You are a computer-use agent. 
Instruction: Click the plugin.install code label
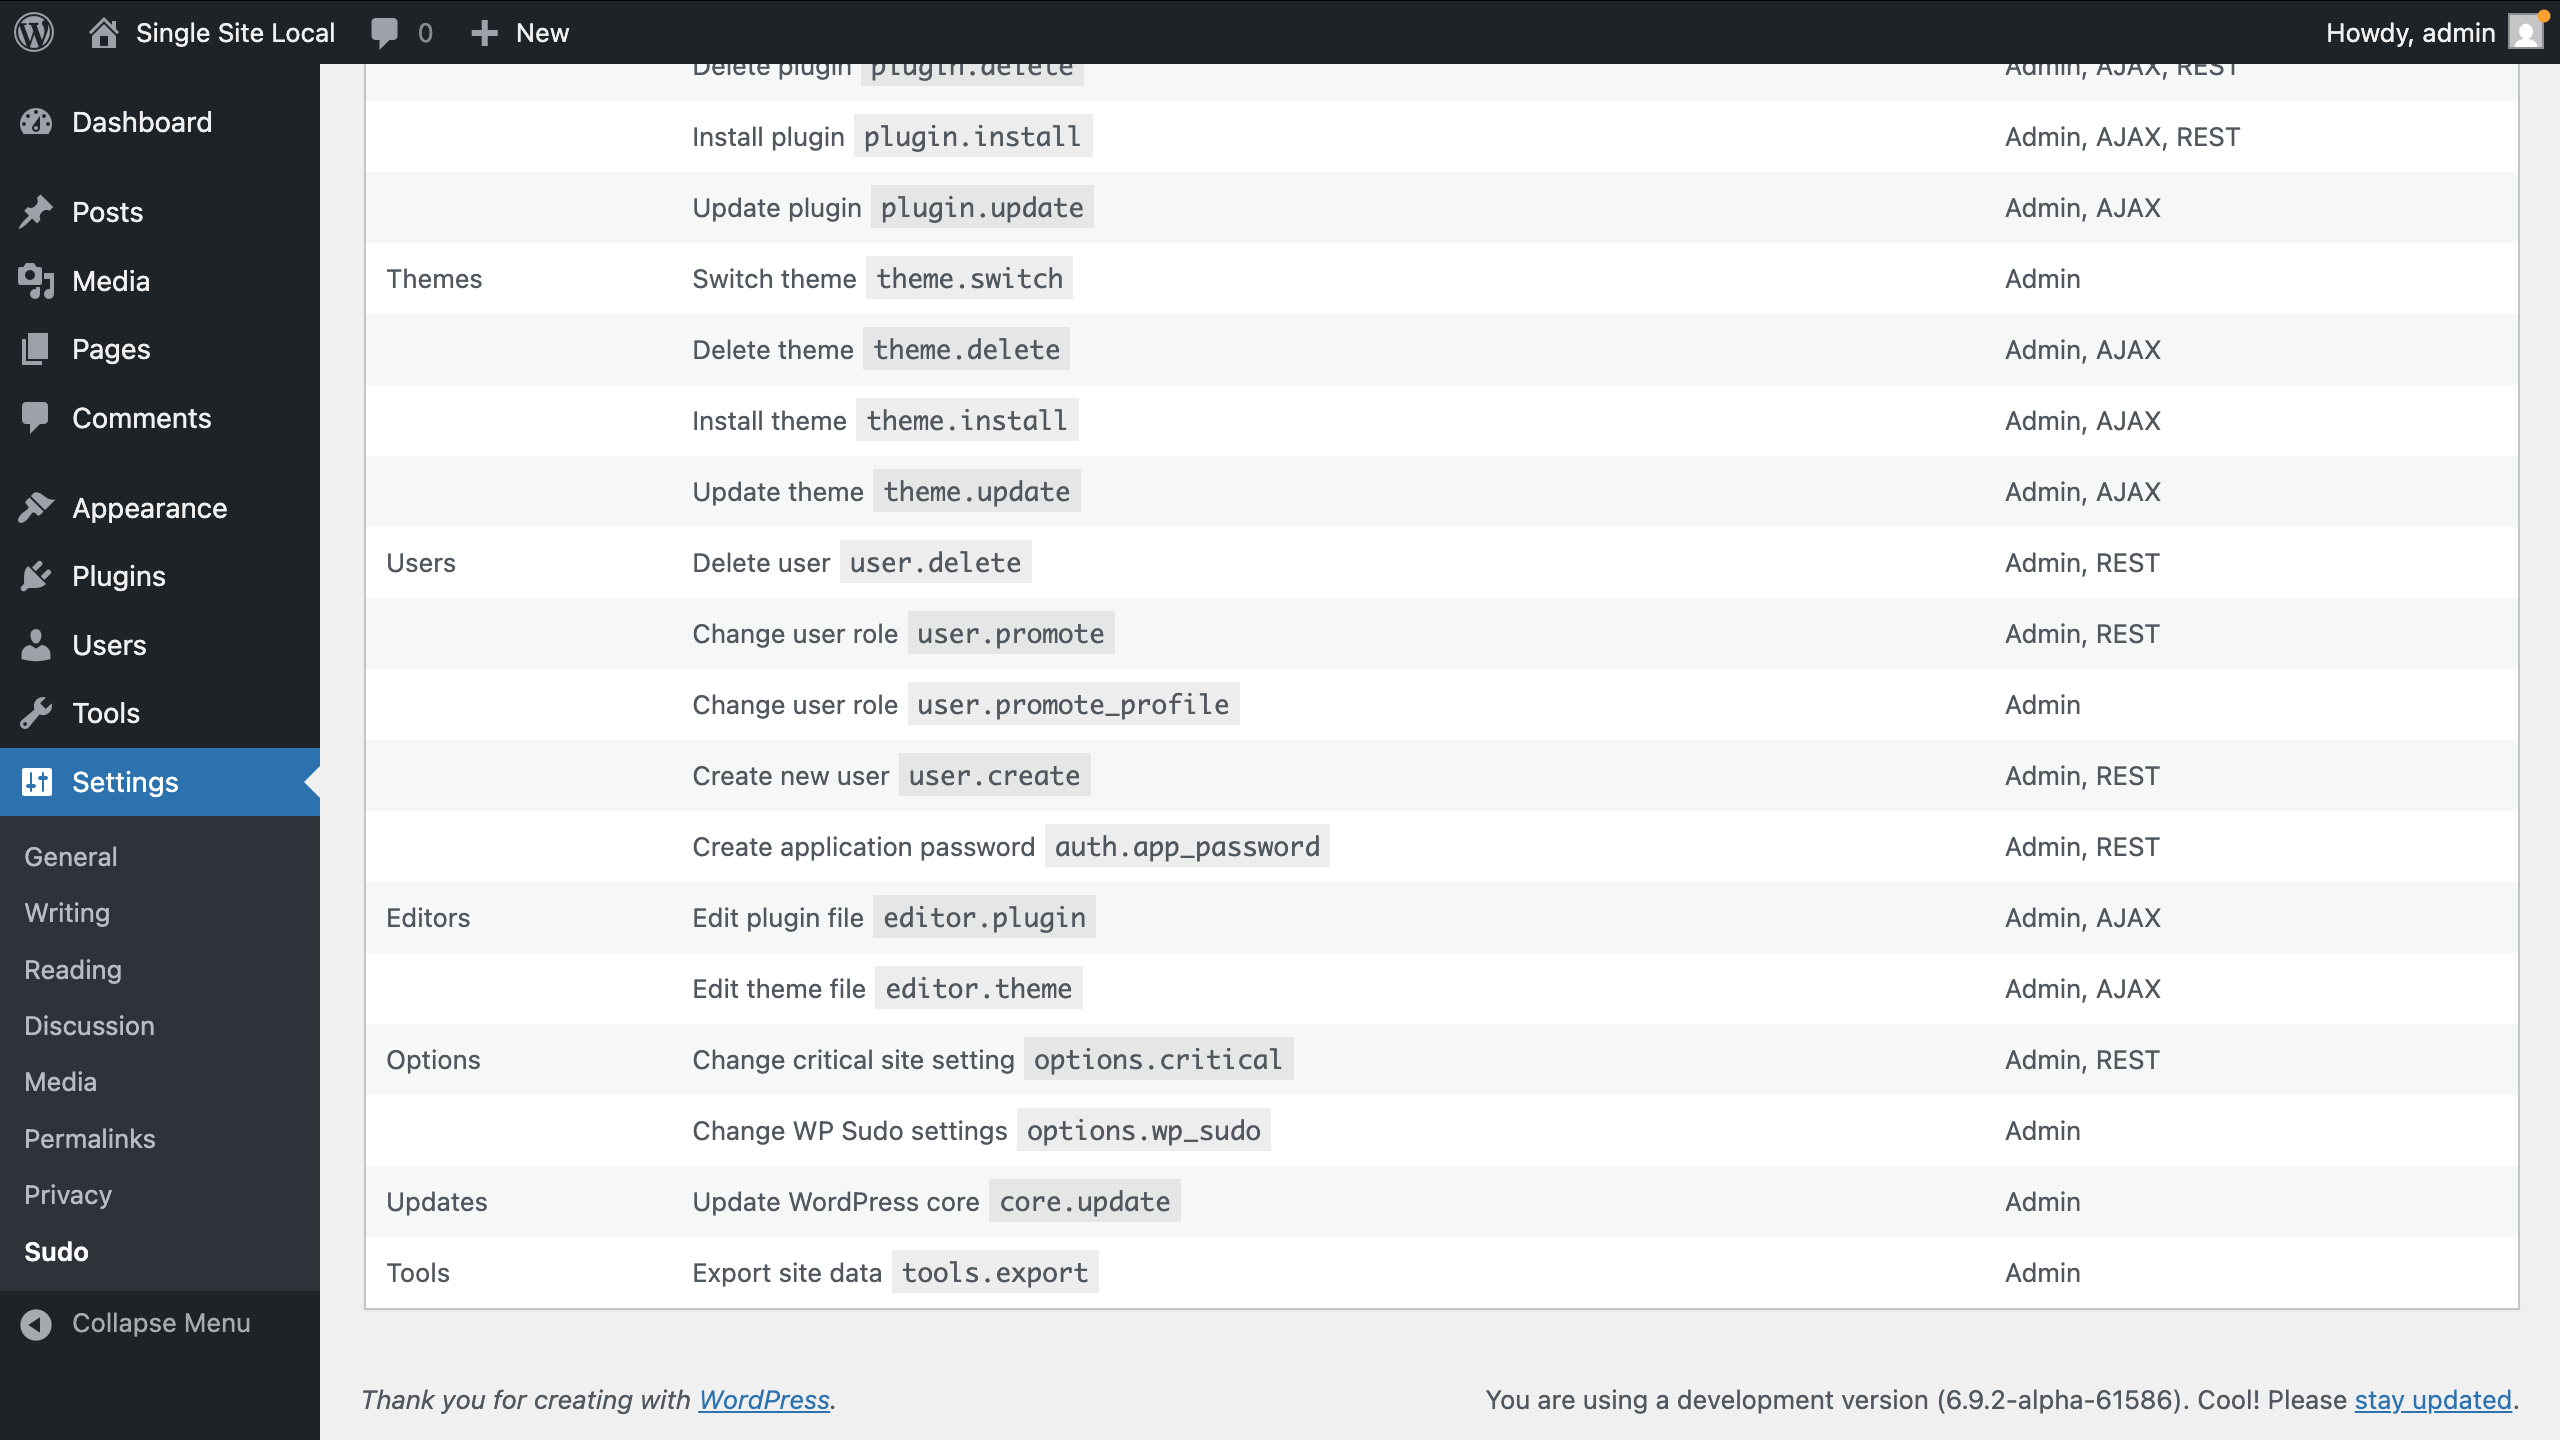pyautogui.click(x=972, y=136)
